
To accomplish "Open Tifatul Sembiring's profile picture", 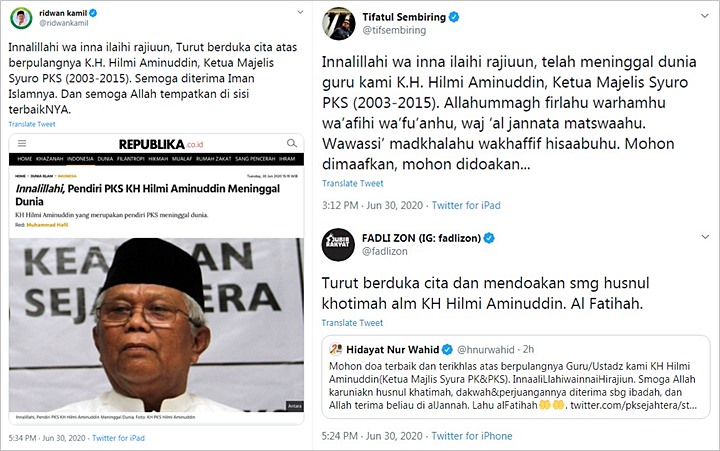I will 339,23.
